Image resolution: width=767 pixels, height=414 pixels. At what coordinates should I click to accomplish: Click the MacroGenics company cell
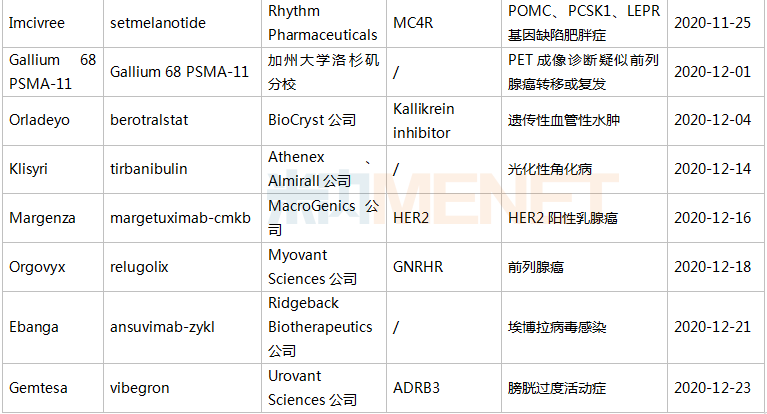(323, 218)
